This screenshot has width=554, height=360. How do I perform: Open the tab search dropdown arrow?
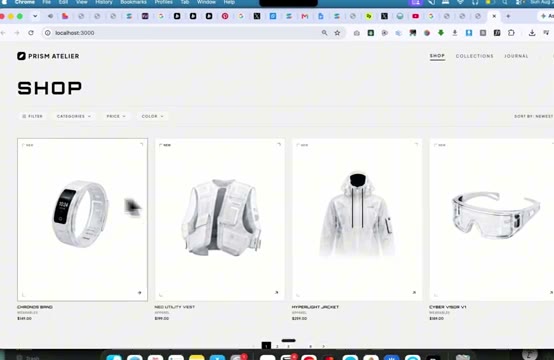point(35,16)
